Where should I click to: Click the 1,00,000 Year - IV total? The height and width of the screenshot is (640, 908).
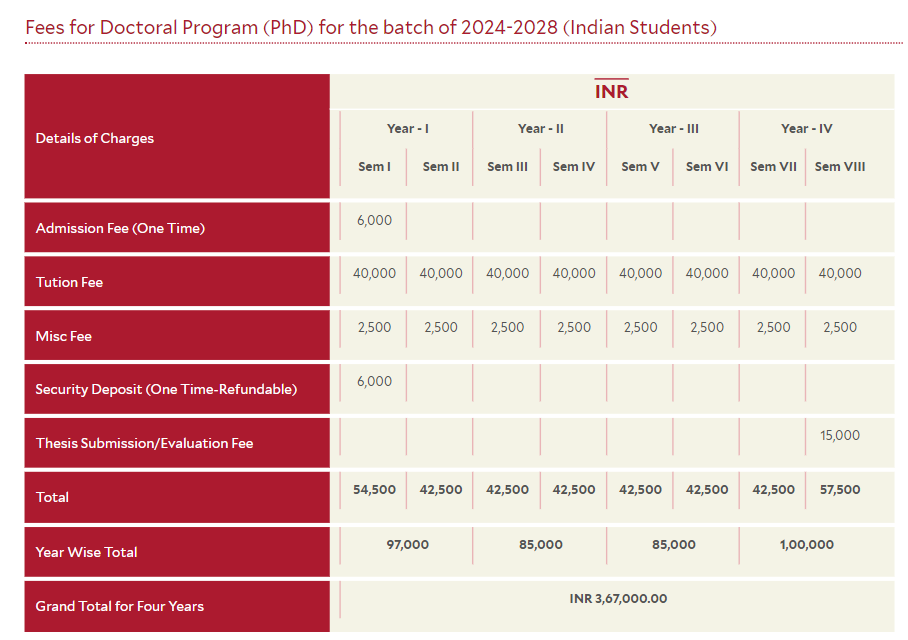tap(806, 545)
